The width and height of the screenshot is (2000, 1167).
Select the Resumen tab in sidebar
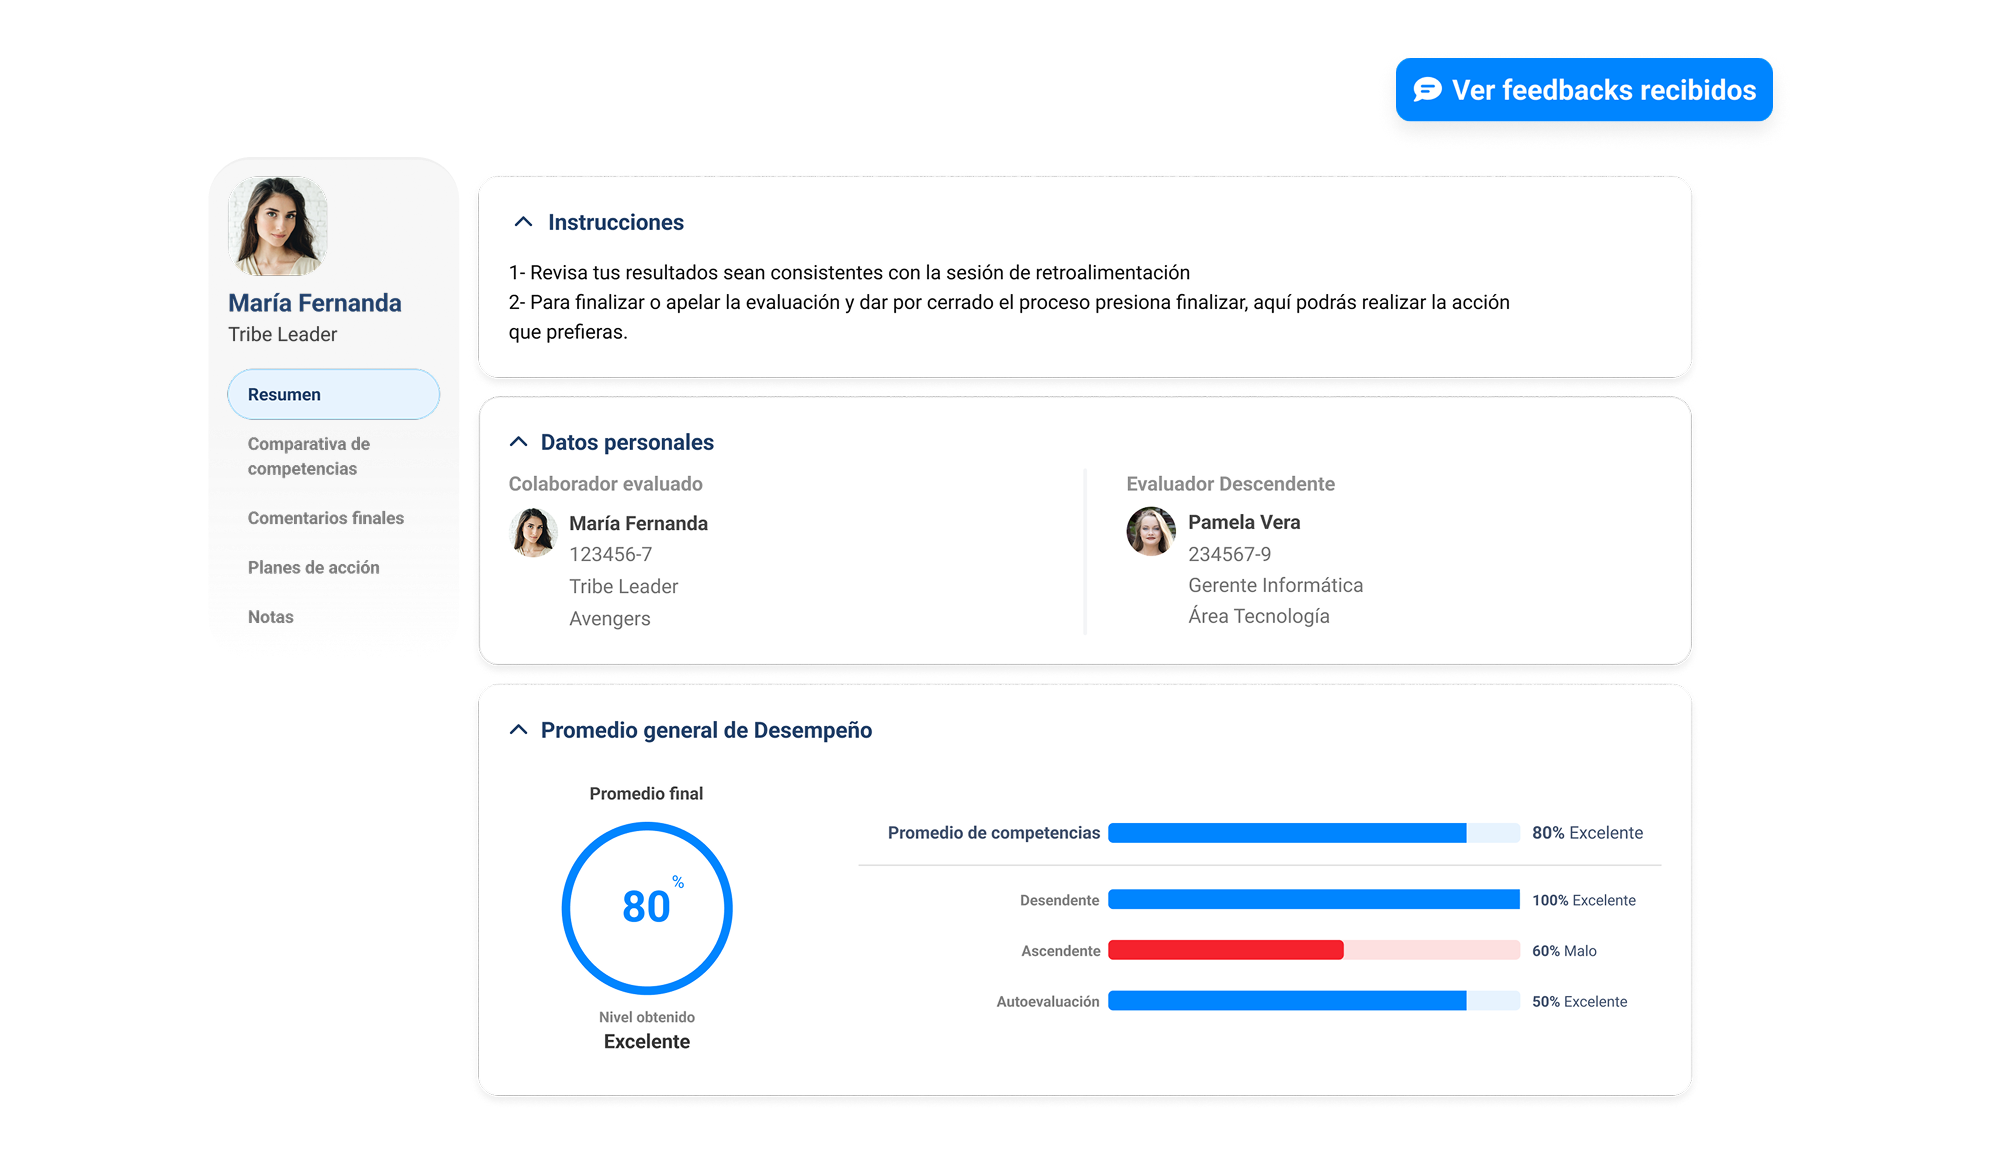283,394
